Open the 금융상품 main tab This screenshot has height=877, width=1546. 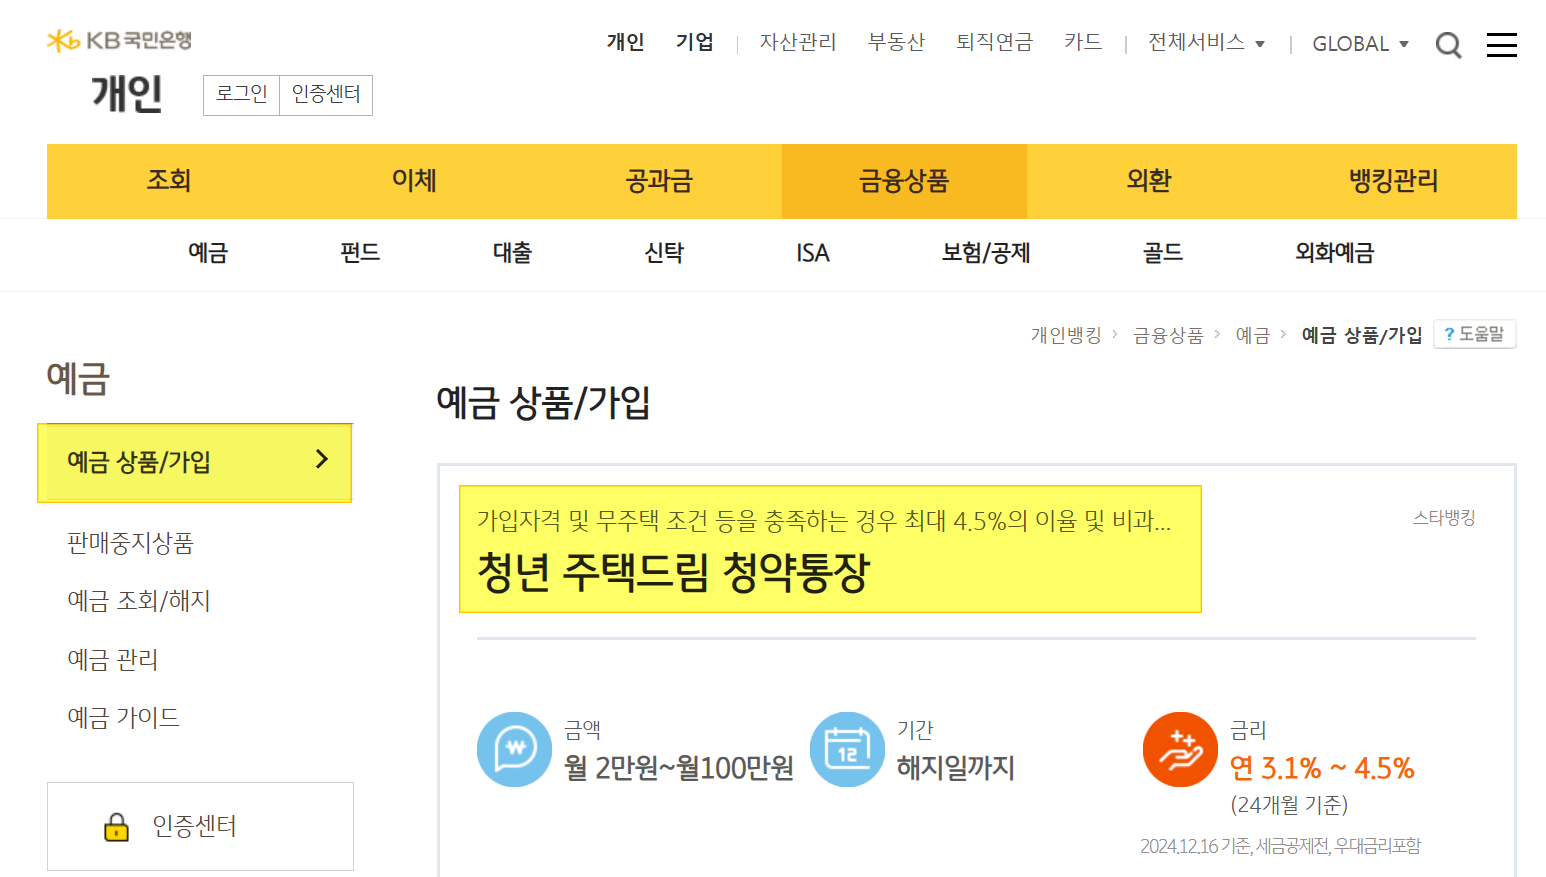point(904,181)
